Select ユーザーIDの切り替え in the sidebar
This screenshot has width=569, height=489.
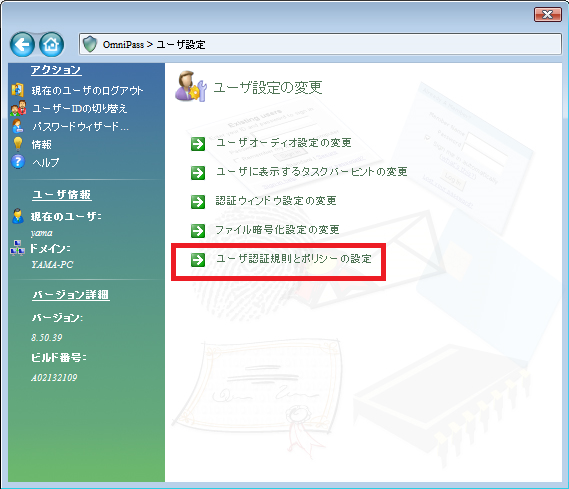click(x=79, y=108)
